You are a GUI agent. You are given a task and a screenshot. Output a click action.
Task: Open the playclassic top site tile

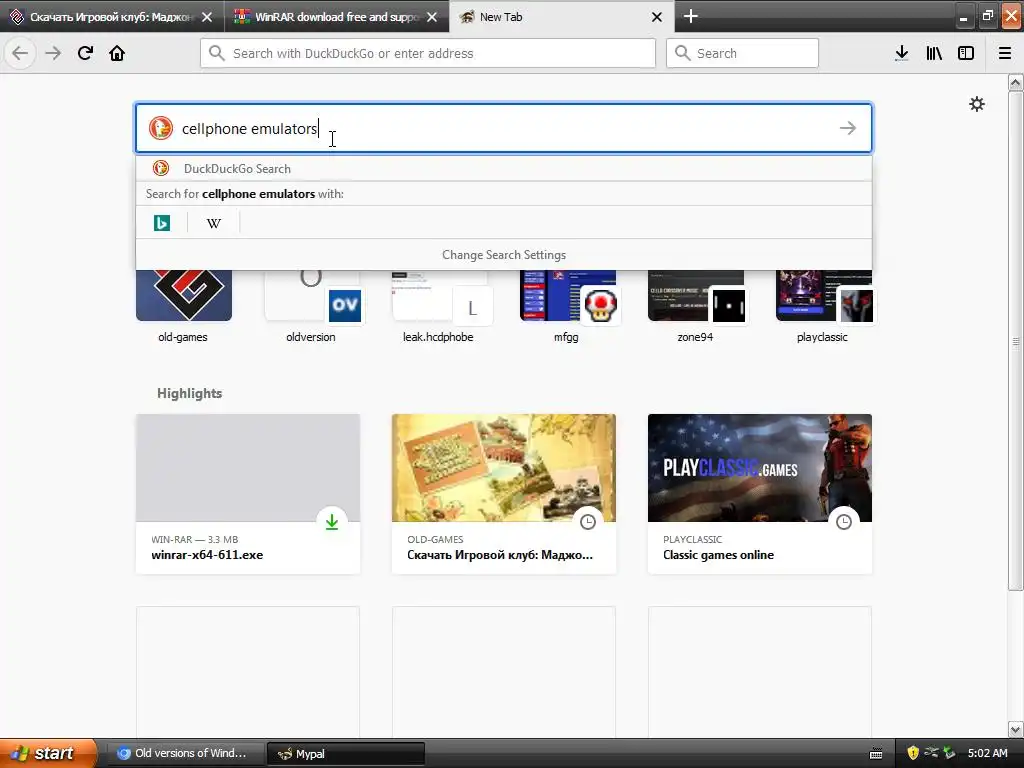[824, 306]
